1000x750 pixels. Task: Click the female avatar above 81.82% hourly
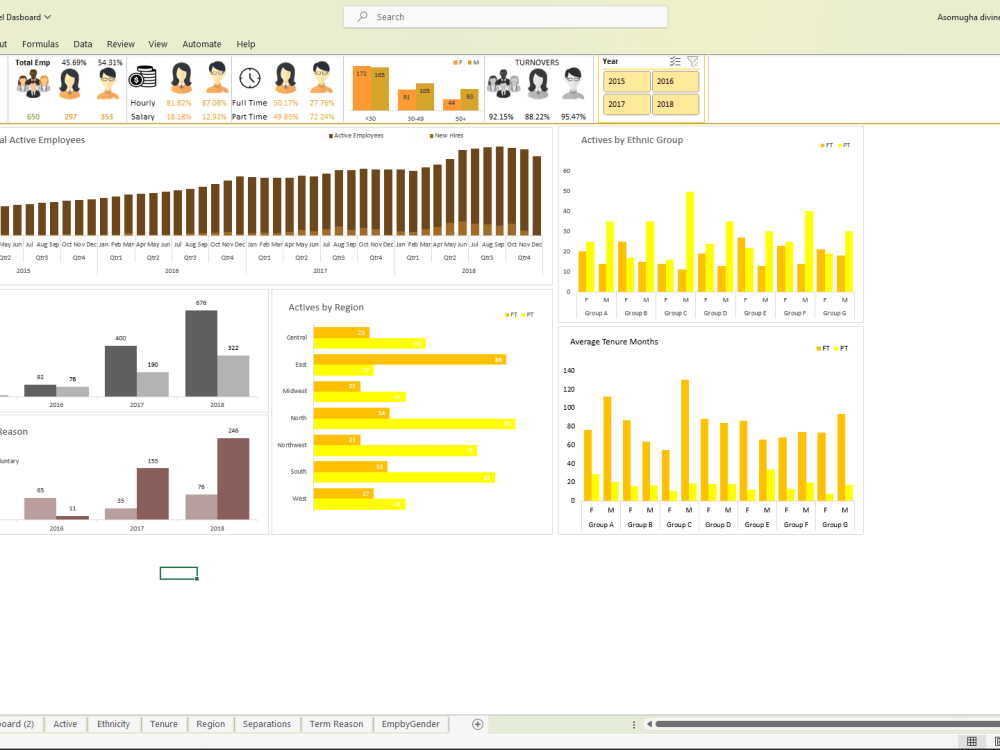tap(181, 78)
